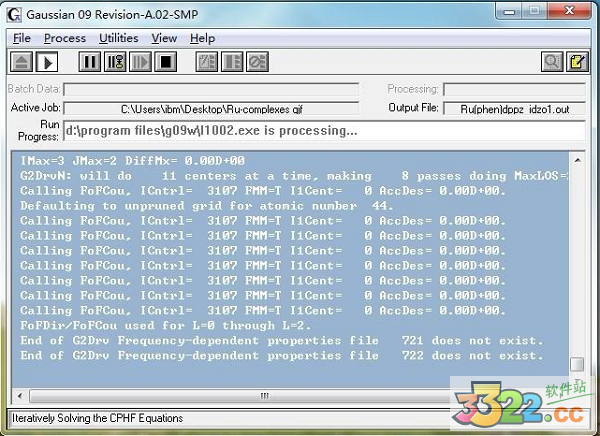Viewport: 600px width, 436px height.
Task: Maximize the Gaussian 09 window
Action: click(535, 11)
